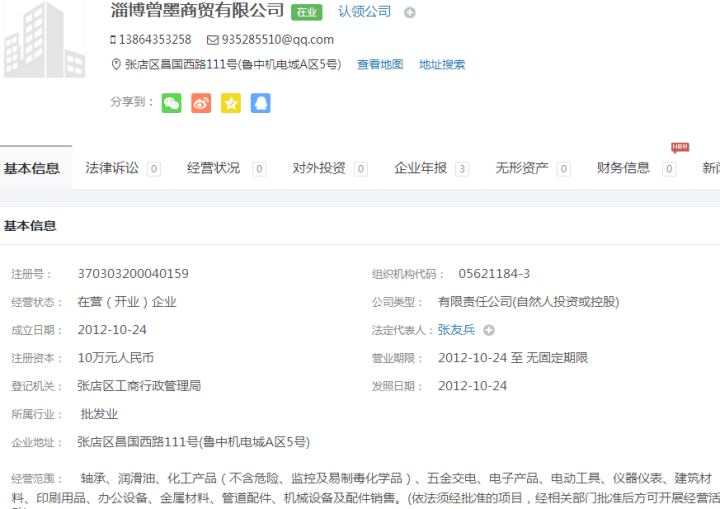Open legal representative 张友兵 link
Viewport: 720px width, 509px height.
click(456, 330)
